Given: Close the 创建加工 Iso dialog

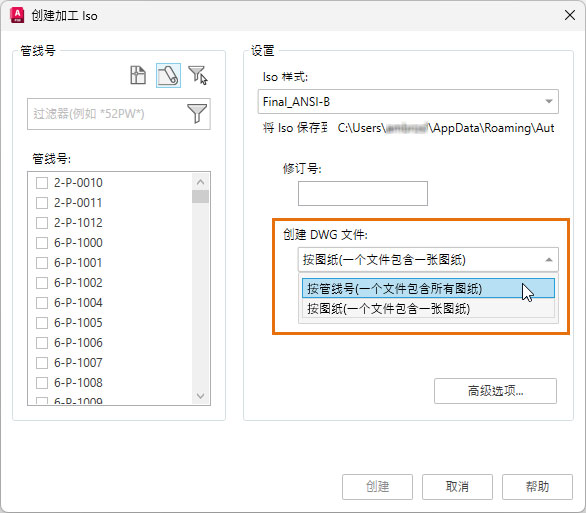Looking at the screenshot, I should [x=570, y=15].
